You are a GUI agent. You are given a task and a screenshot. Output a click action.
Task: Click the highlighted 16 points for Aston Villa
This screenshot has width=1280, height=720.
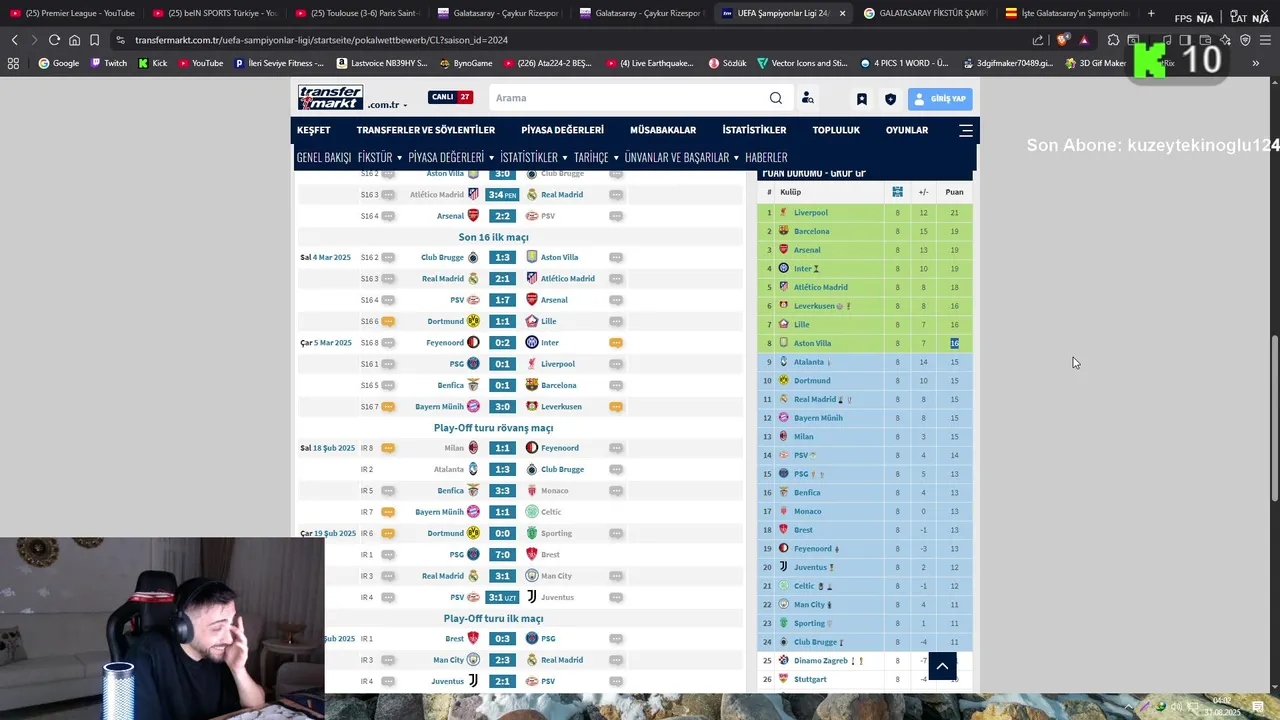(954, 343)
